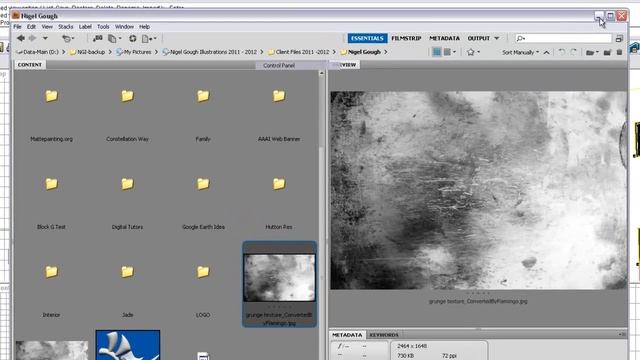Screen dimensions: 640x360
Task: Switch to the Essentials workspace
Action: click(x=367, y=38)
